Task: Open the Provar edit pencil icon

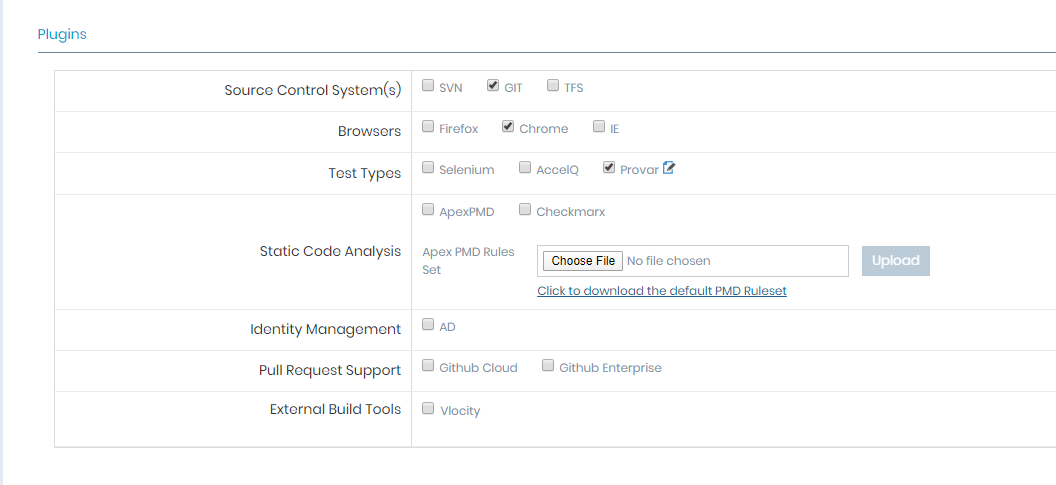Action: point(669,168)
